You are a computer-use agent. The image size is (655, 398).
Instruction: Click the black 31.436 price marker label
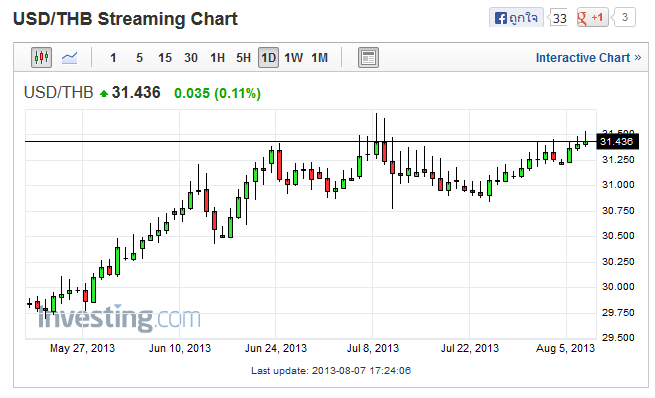pos(617,142)
